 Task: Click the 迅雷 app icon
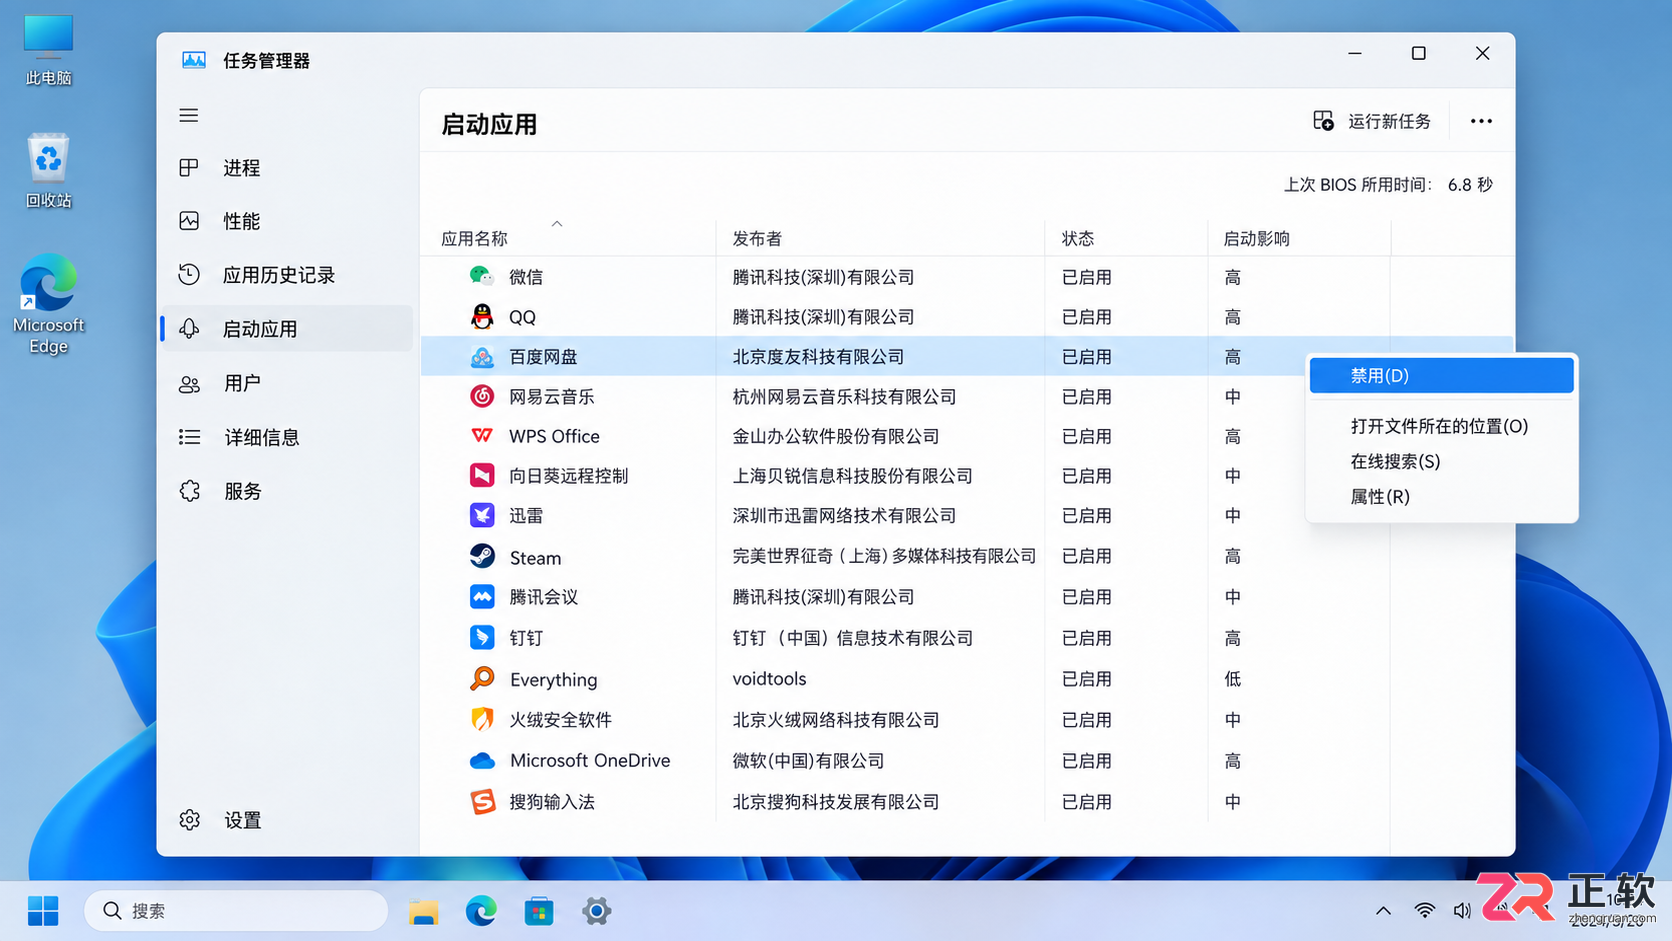pos(482,515)
